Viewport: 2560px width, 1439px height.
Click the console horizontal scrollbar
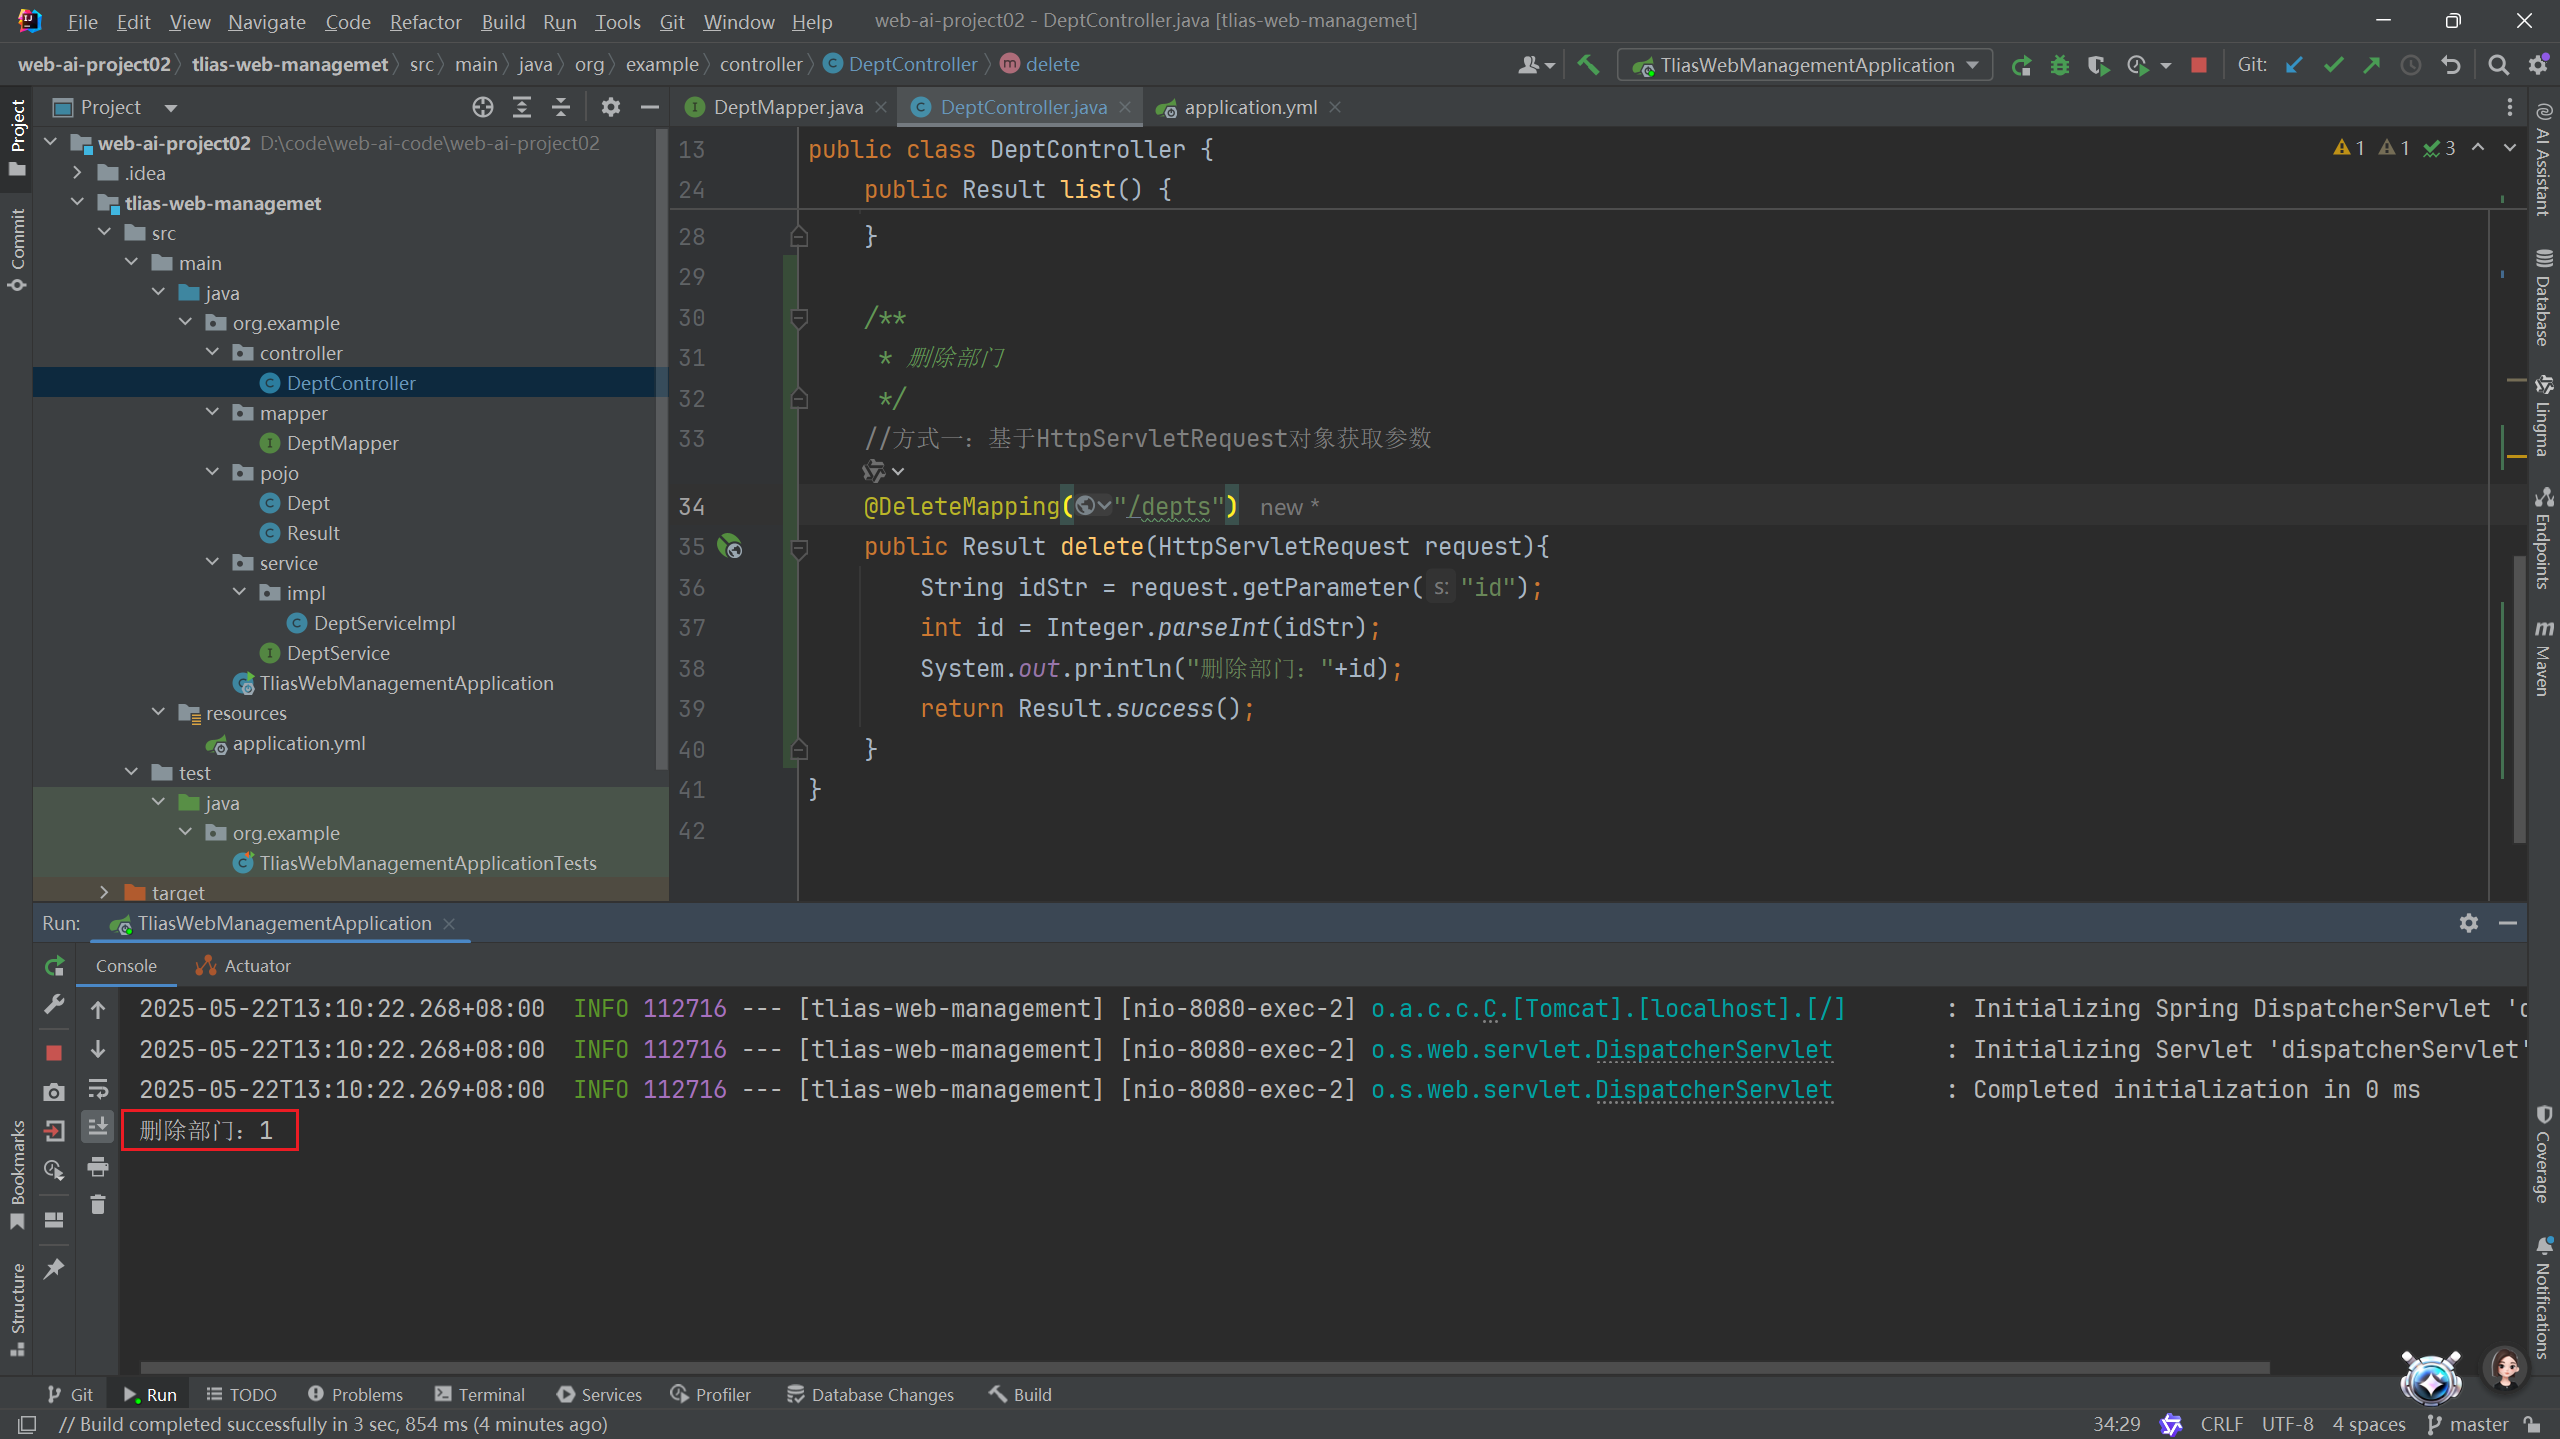1200,1367
